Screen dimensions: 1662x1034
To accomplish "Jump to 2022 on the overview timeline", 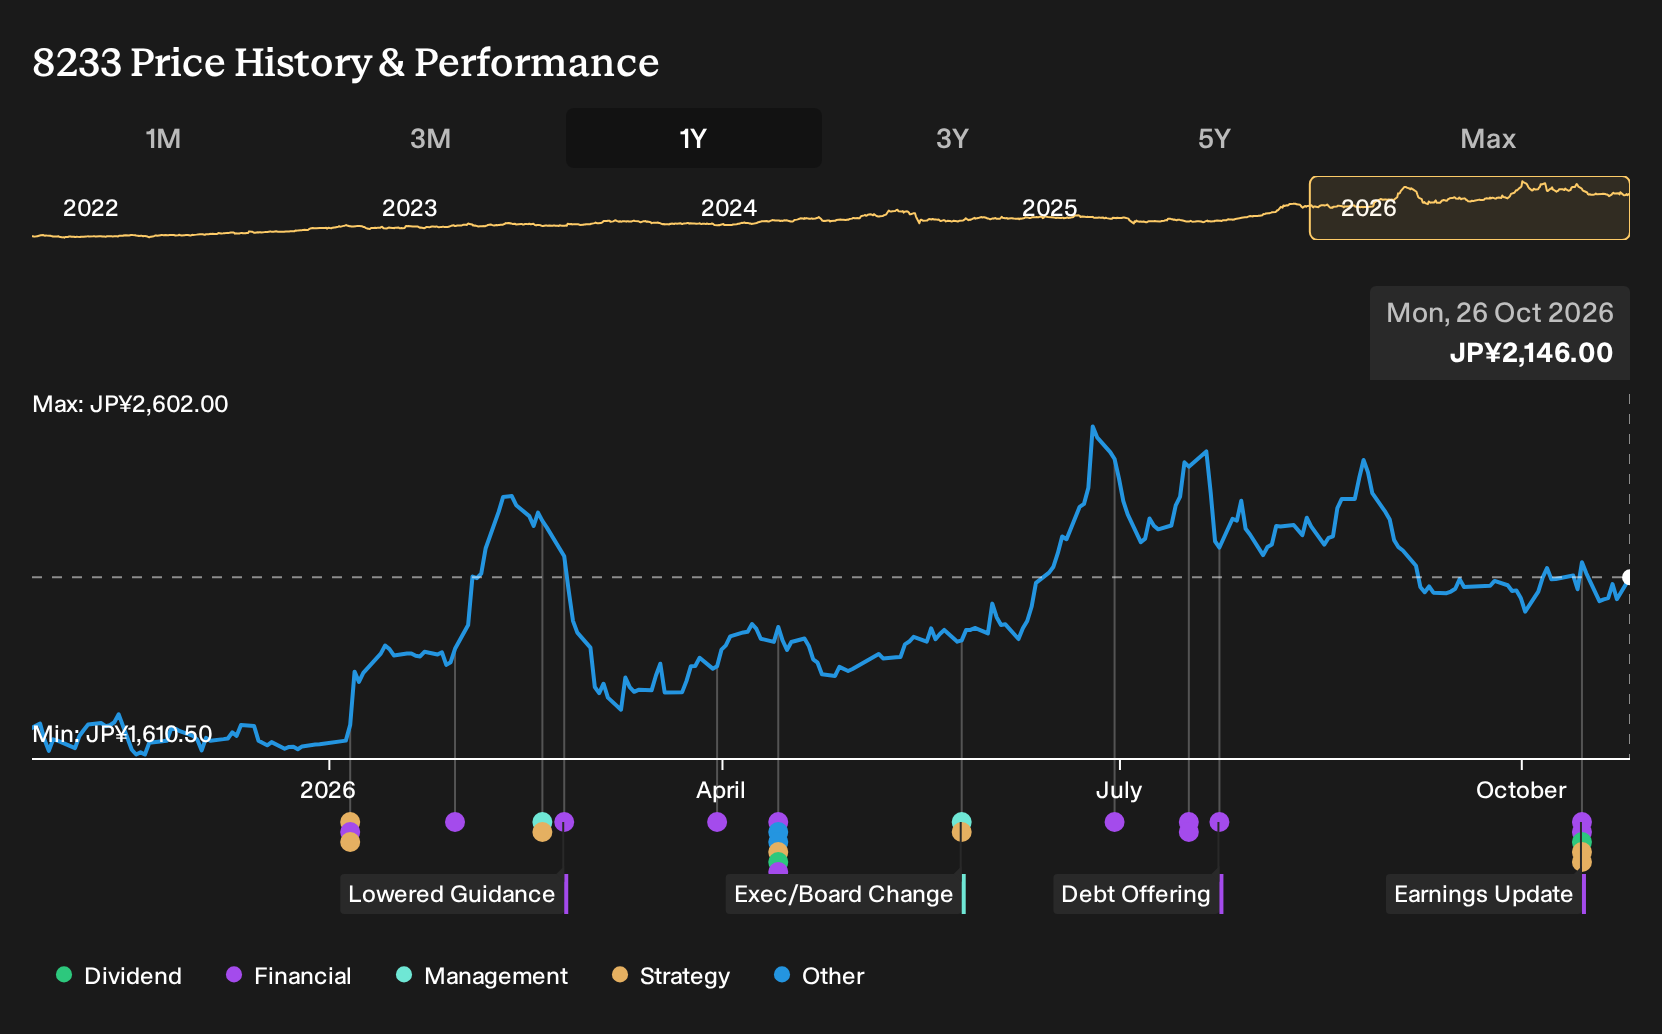I will (91, 208).
